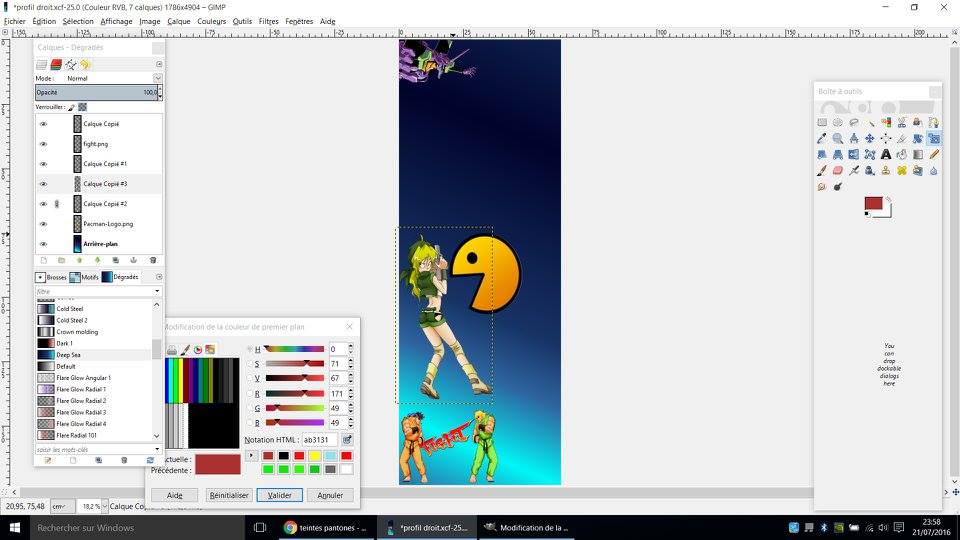
Task: Select the Pencil tool
Action: (934, 154)
